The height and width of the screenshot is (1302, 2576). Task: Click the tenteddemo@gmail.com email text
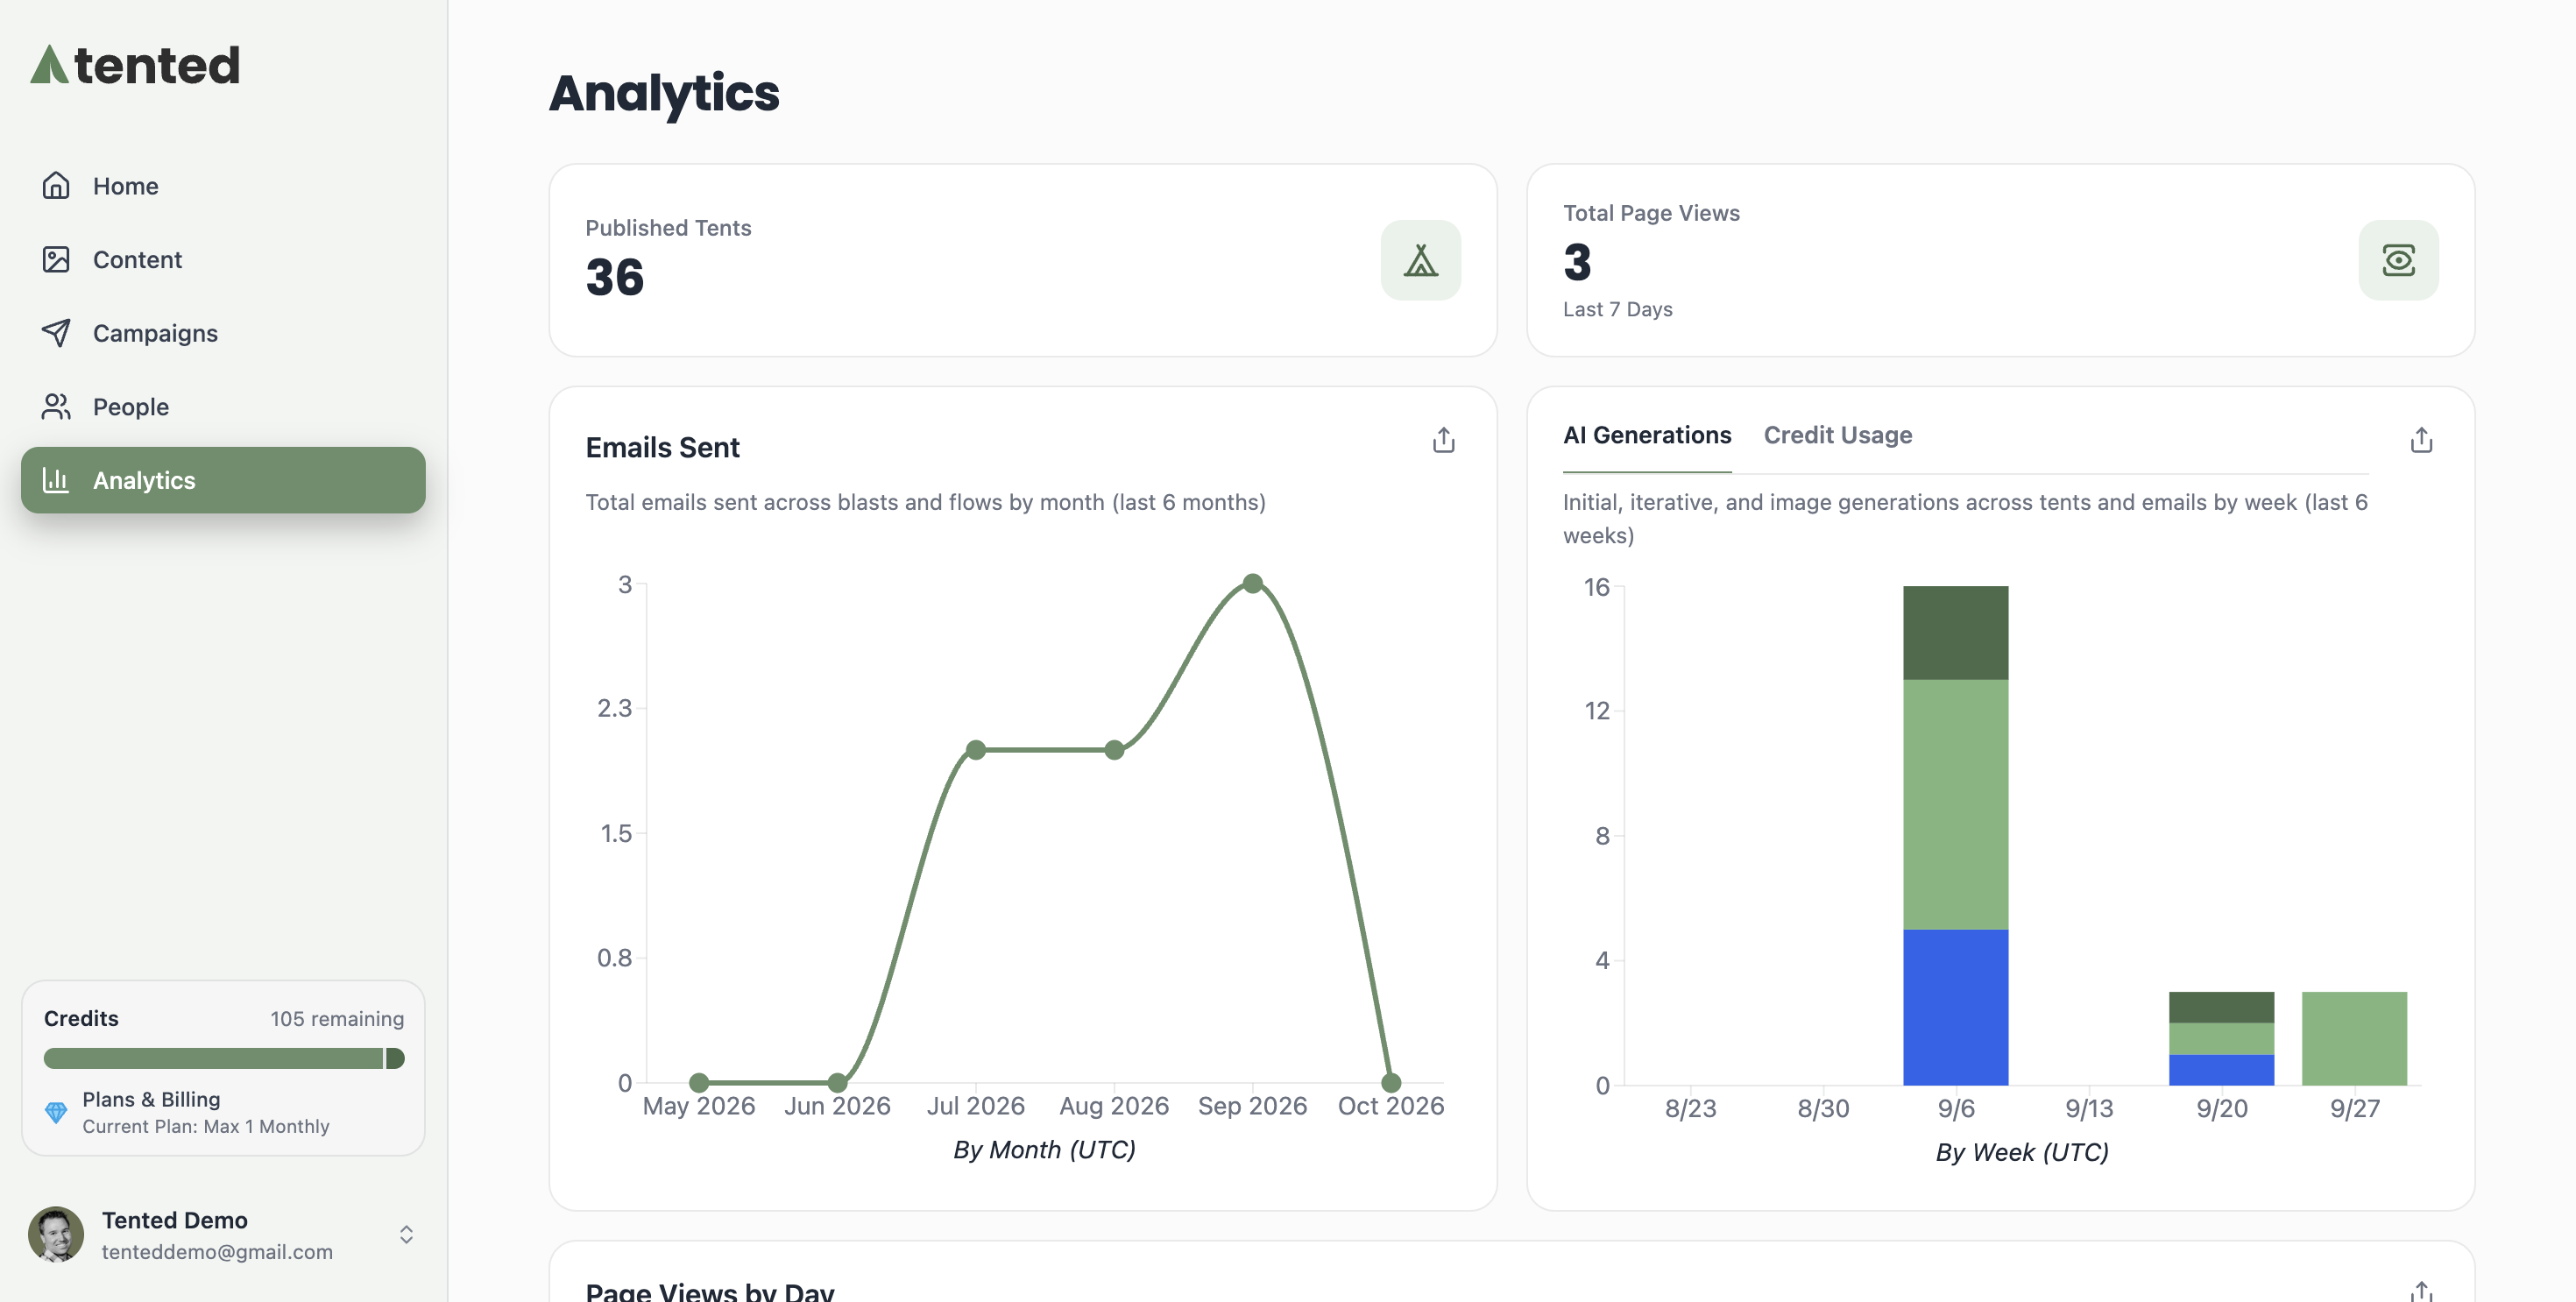click(x=217, y=1252)
